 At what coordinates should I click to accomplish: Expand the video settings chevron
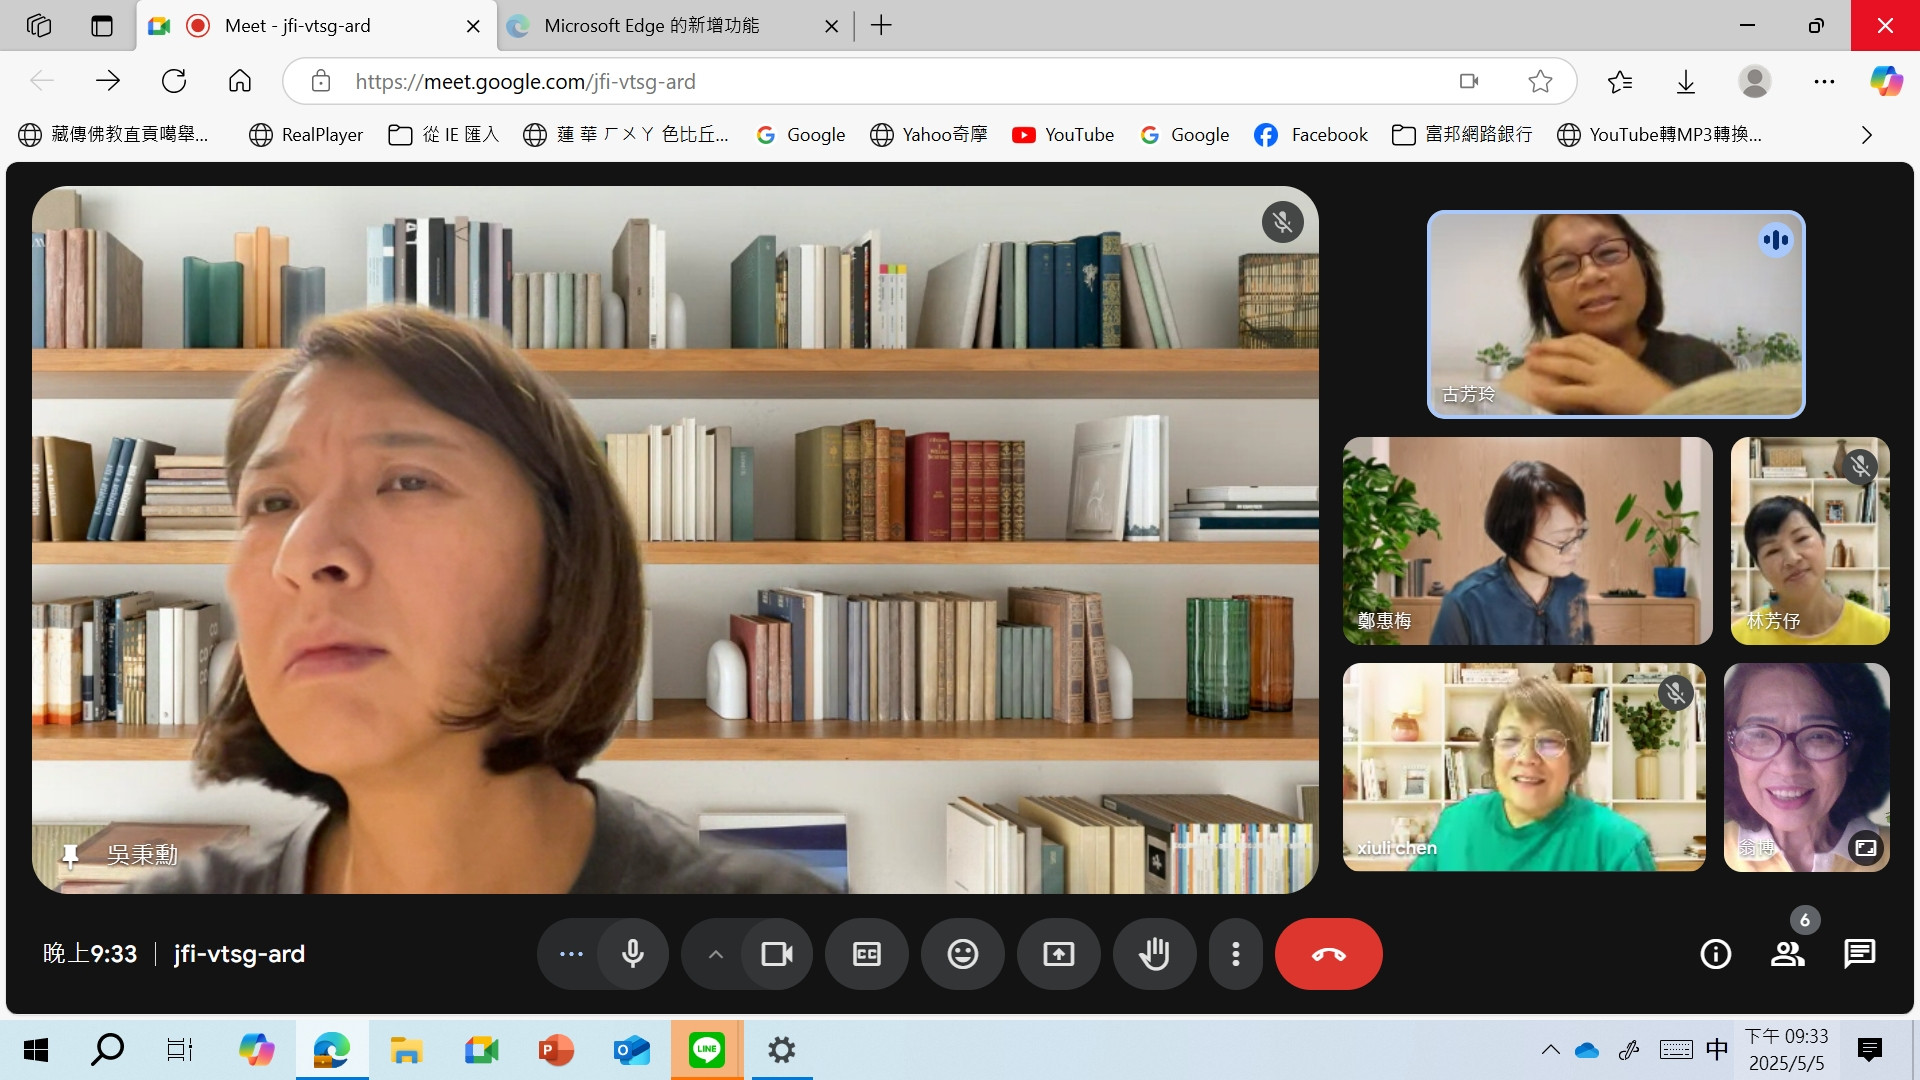coord(715,954)
